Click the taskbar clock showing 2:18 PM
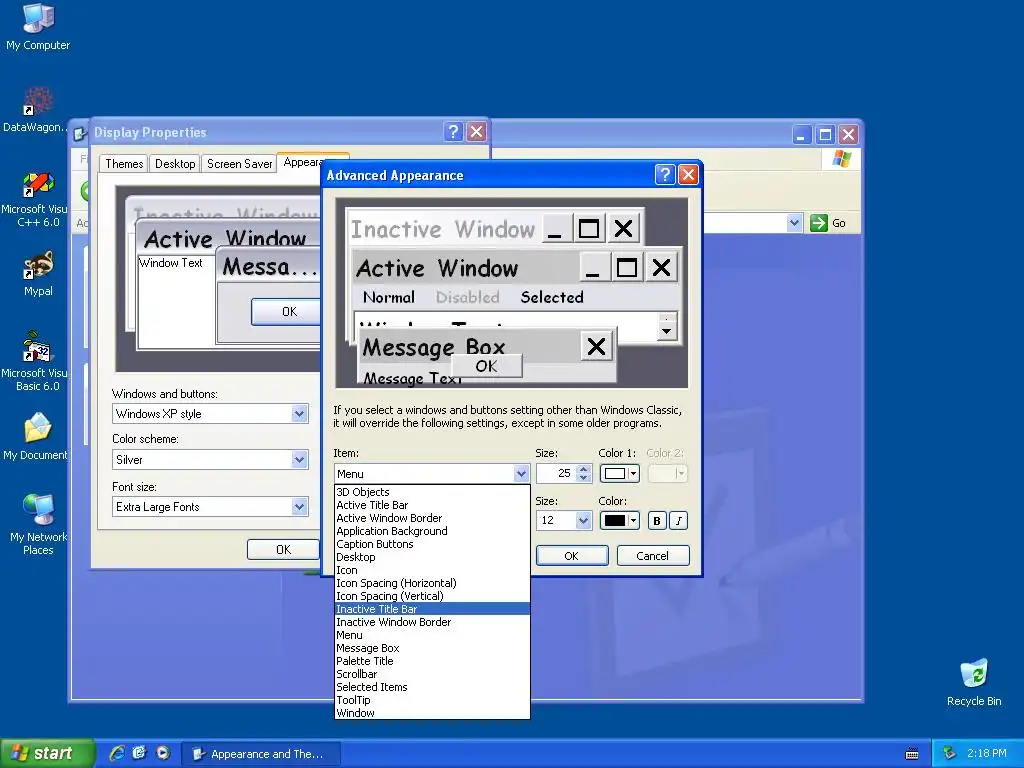The width and height of the screenshot is (1024, 768). [x=986, y=754]
